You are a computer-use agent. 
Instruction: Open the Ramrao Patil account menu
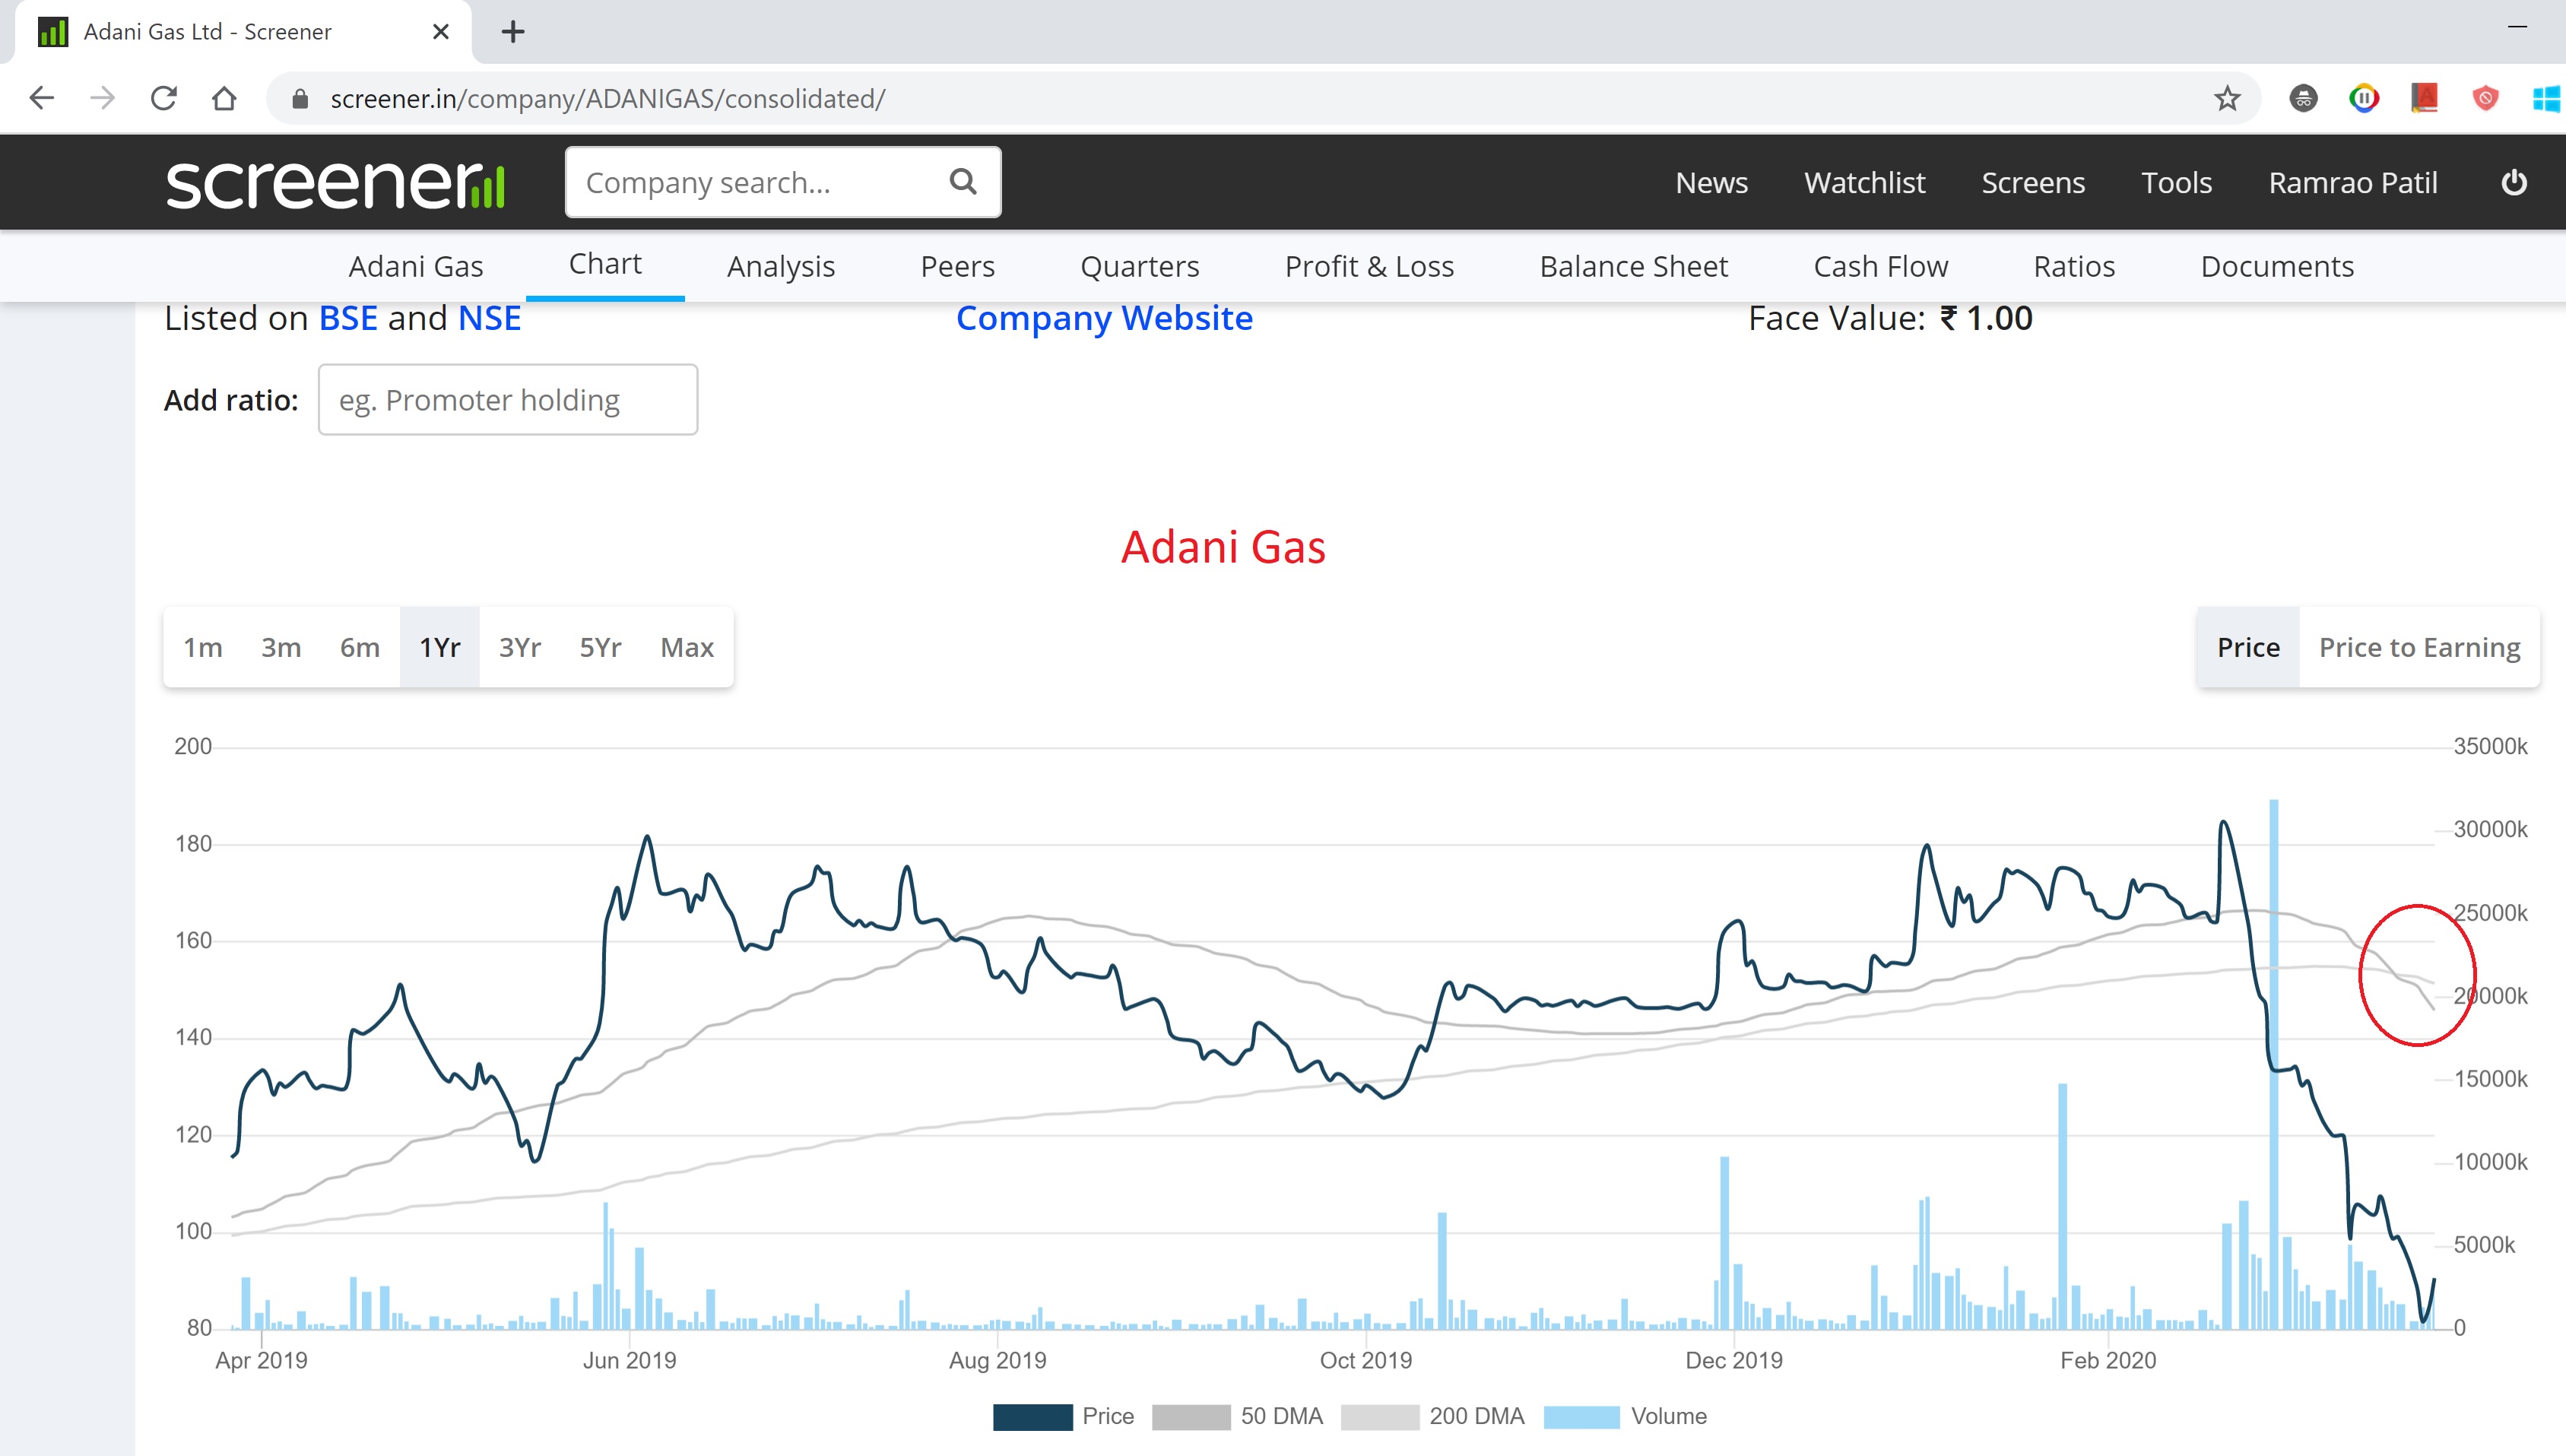(2352, 183)
